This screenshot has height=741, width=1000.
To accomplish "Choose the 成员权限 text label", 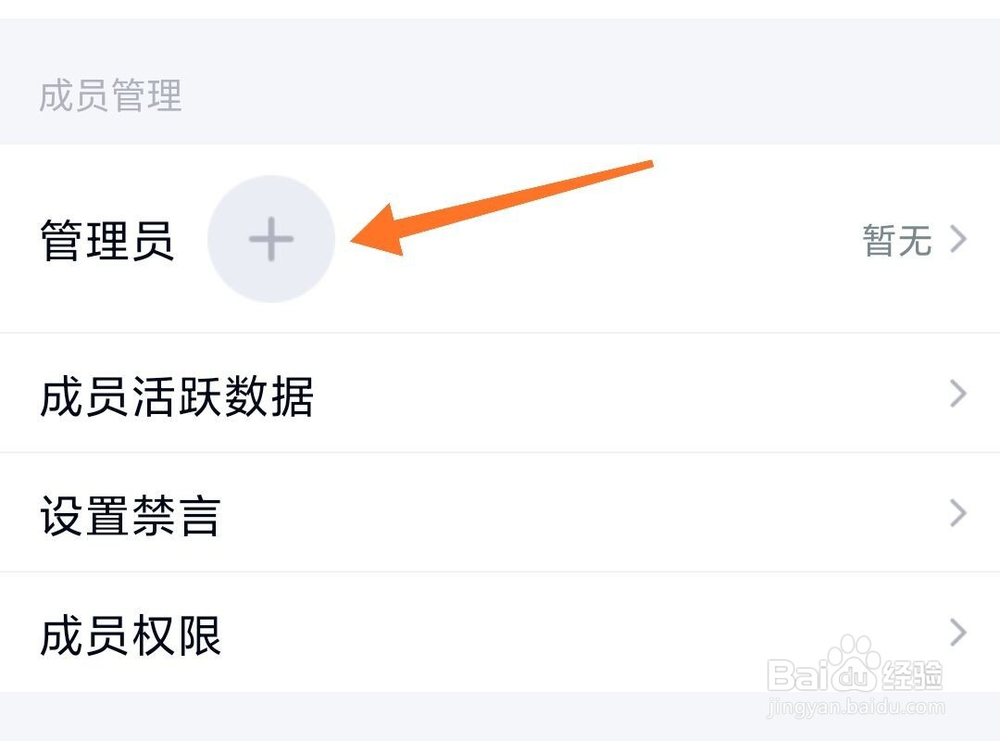I will [x=130, y=635].
